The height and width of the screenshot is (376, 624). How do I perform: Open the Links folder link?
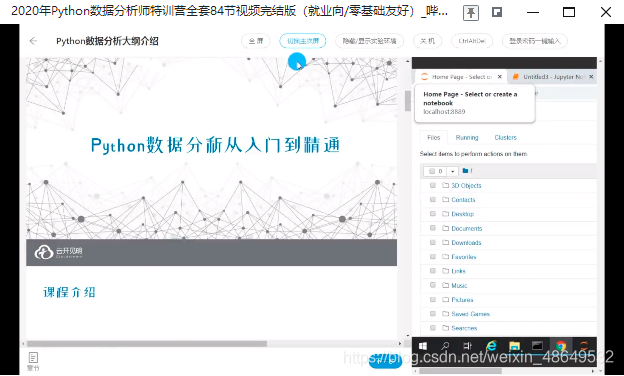tap(458, 271)
